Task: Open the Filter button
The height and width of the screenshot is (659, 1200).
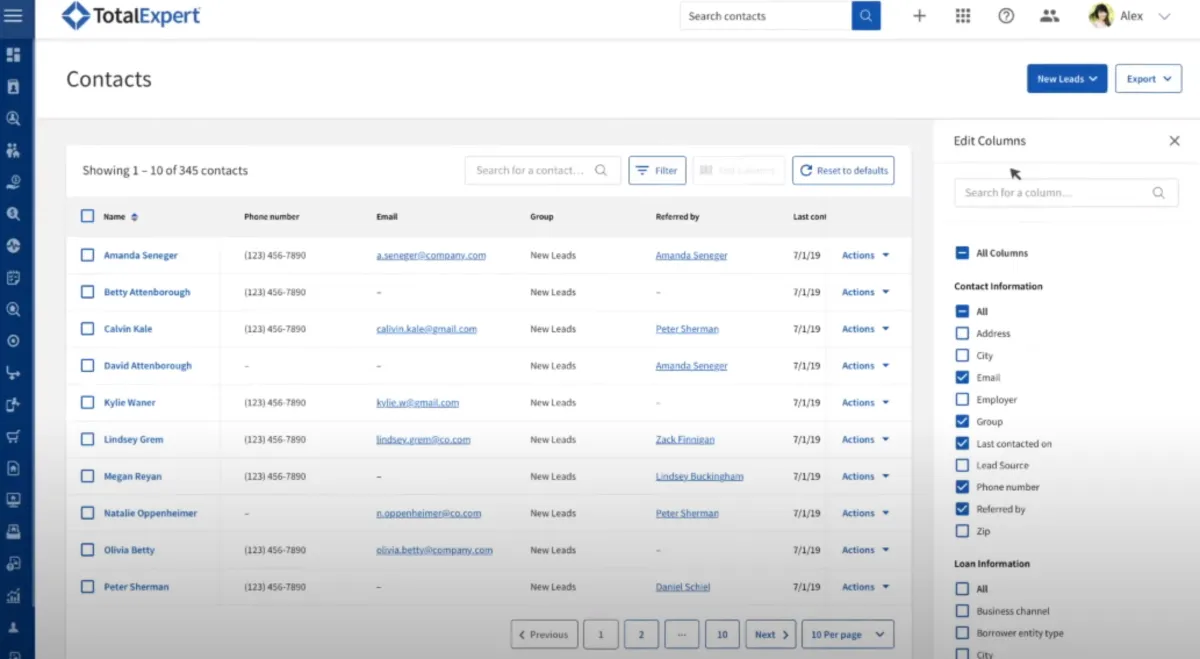Action: [656, 171]
